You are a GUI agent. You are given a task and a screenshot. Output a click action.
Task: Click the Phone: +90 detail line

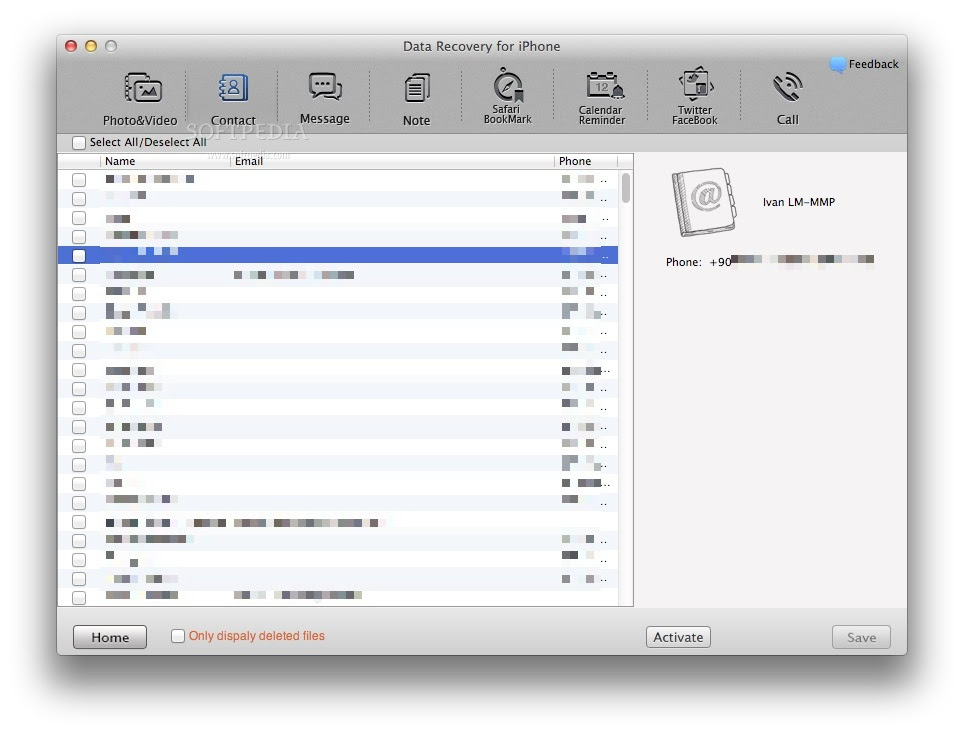(770, 262)
